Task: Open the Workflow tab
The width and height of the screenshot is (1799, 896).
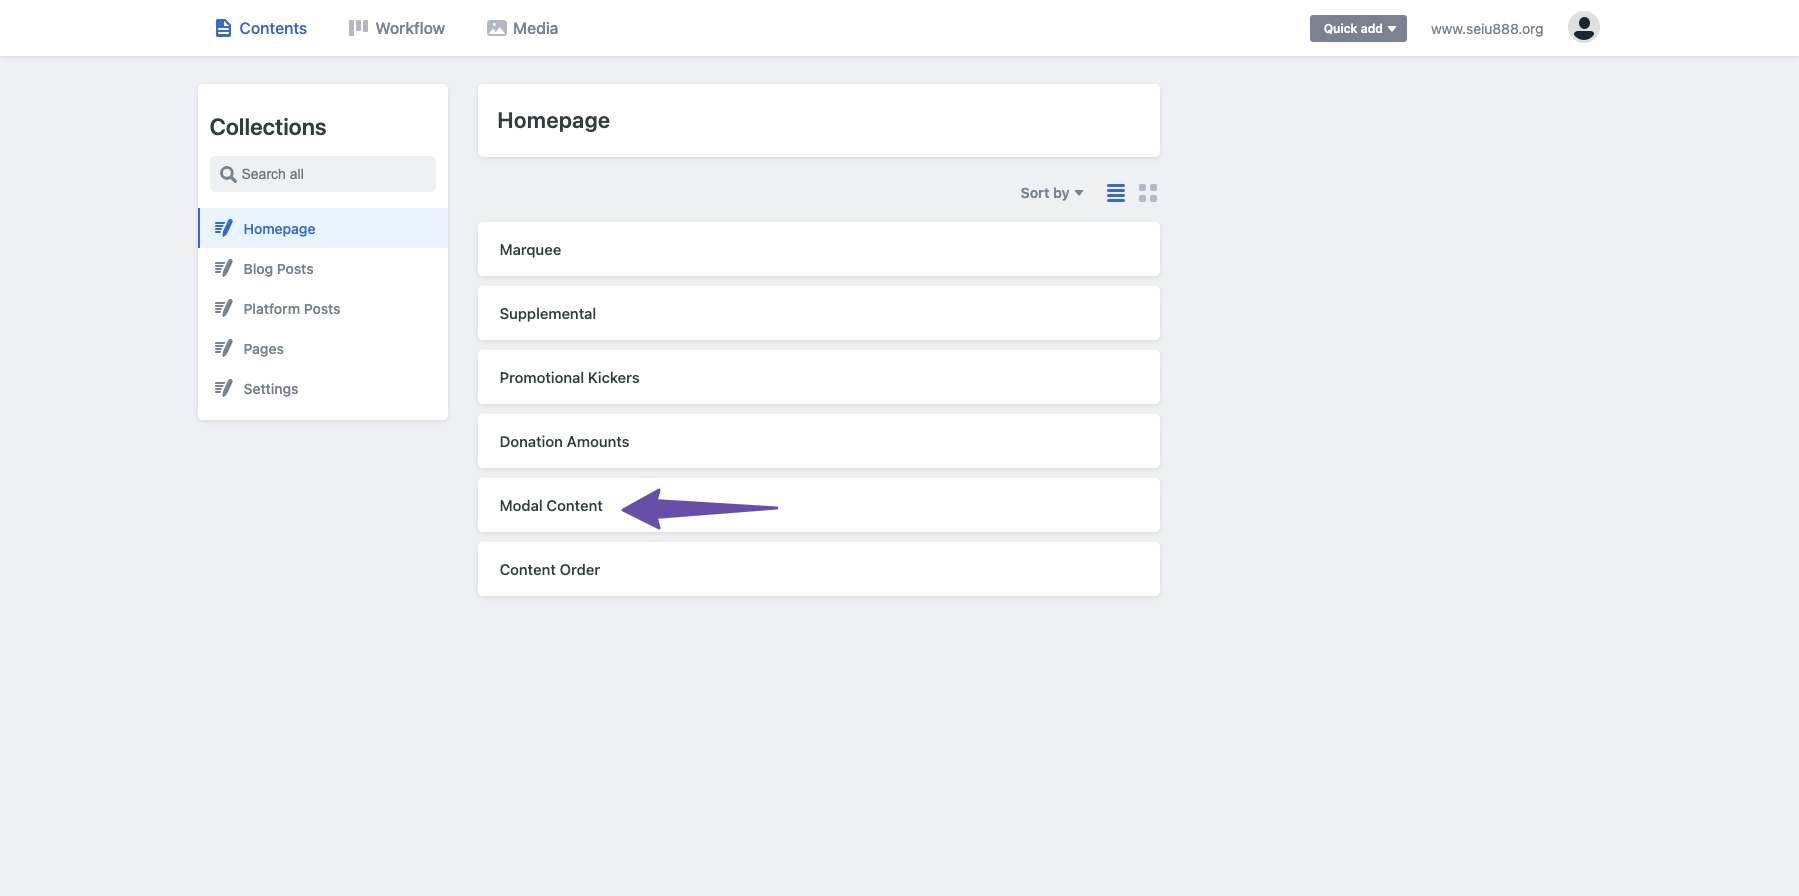Action: tap(397, 28)
